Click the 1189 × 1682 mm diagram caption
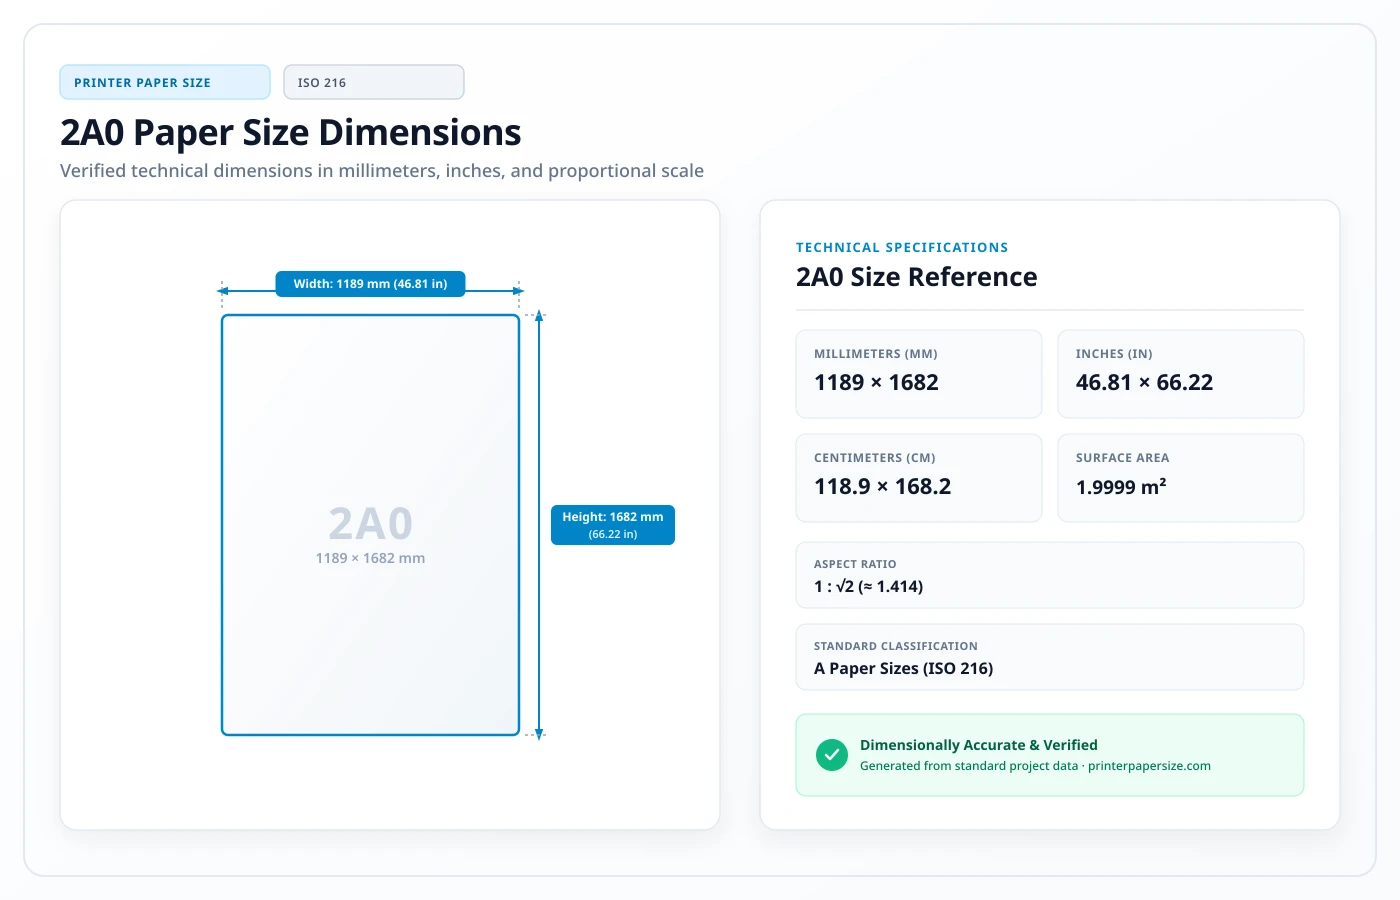This screenshot has height=900, width=1400. pos(370,558)
